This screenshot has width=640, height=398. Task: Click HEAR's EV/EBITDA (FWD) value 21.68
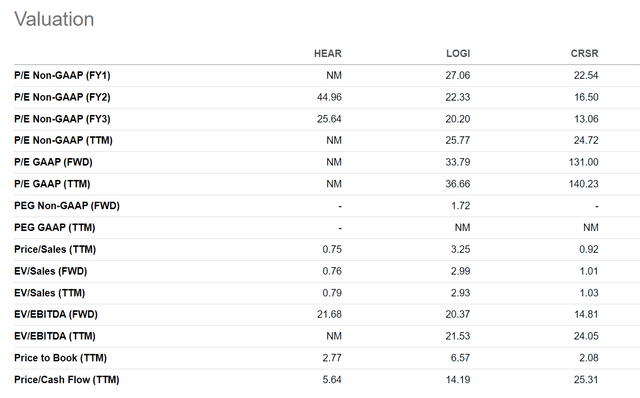[329, 314]
